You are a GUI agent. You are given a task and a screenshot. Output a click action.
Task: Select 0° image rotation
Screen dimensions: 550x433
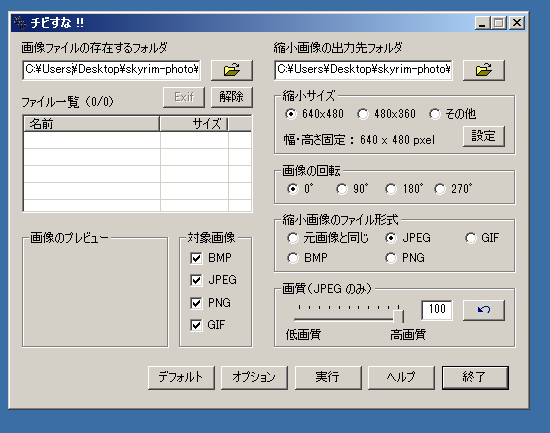point(300,189)
